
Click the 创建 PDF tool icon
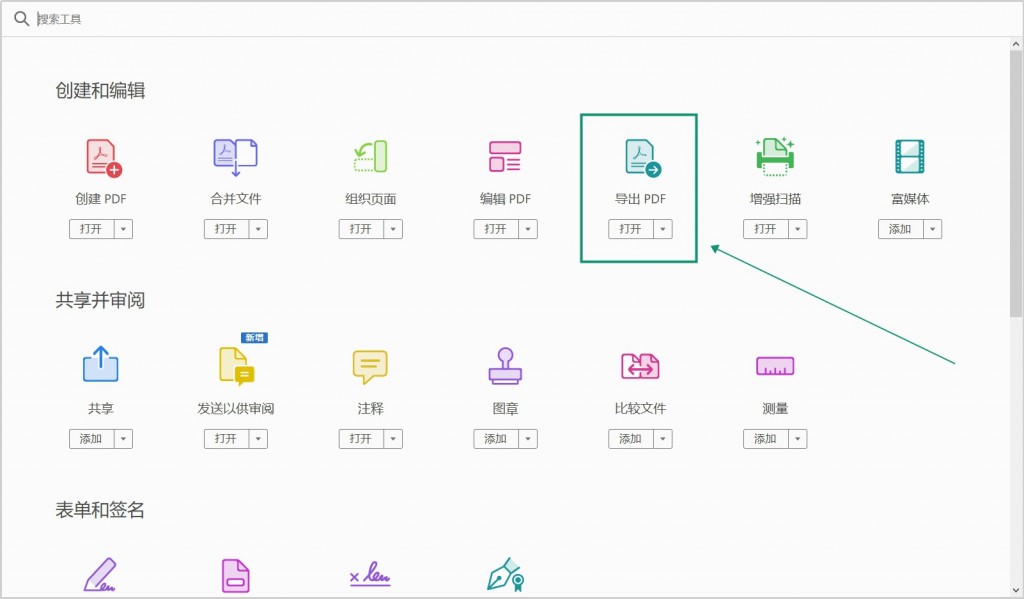[104, 158]
